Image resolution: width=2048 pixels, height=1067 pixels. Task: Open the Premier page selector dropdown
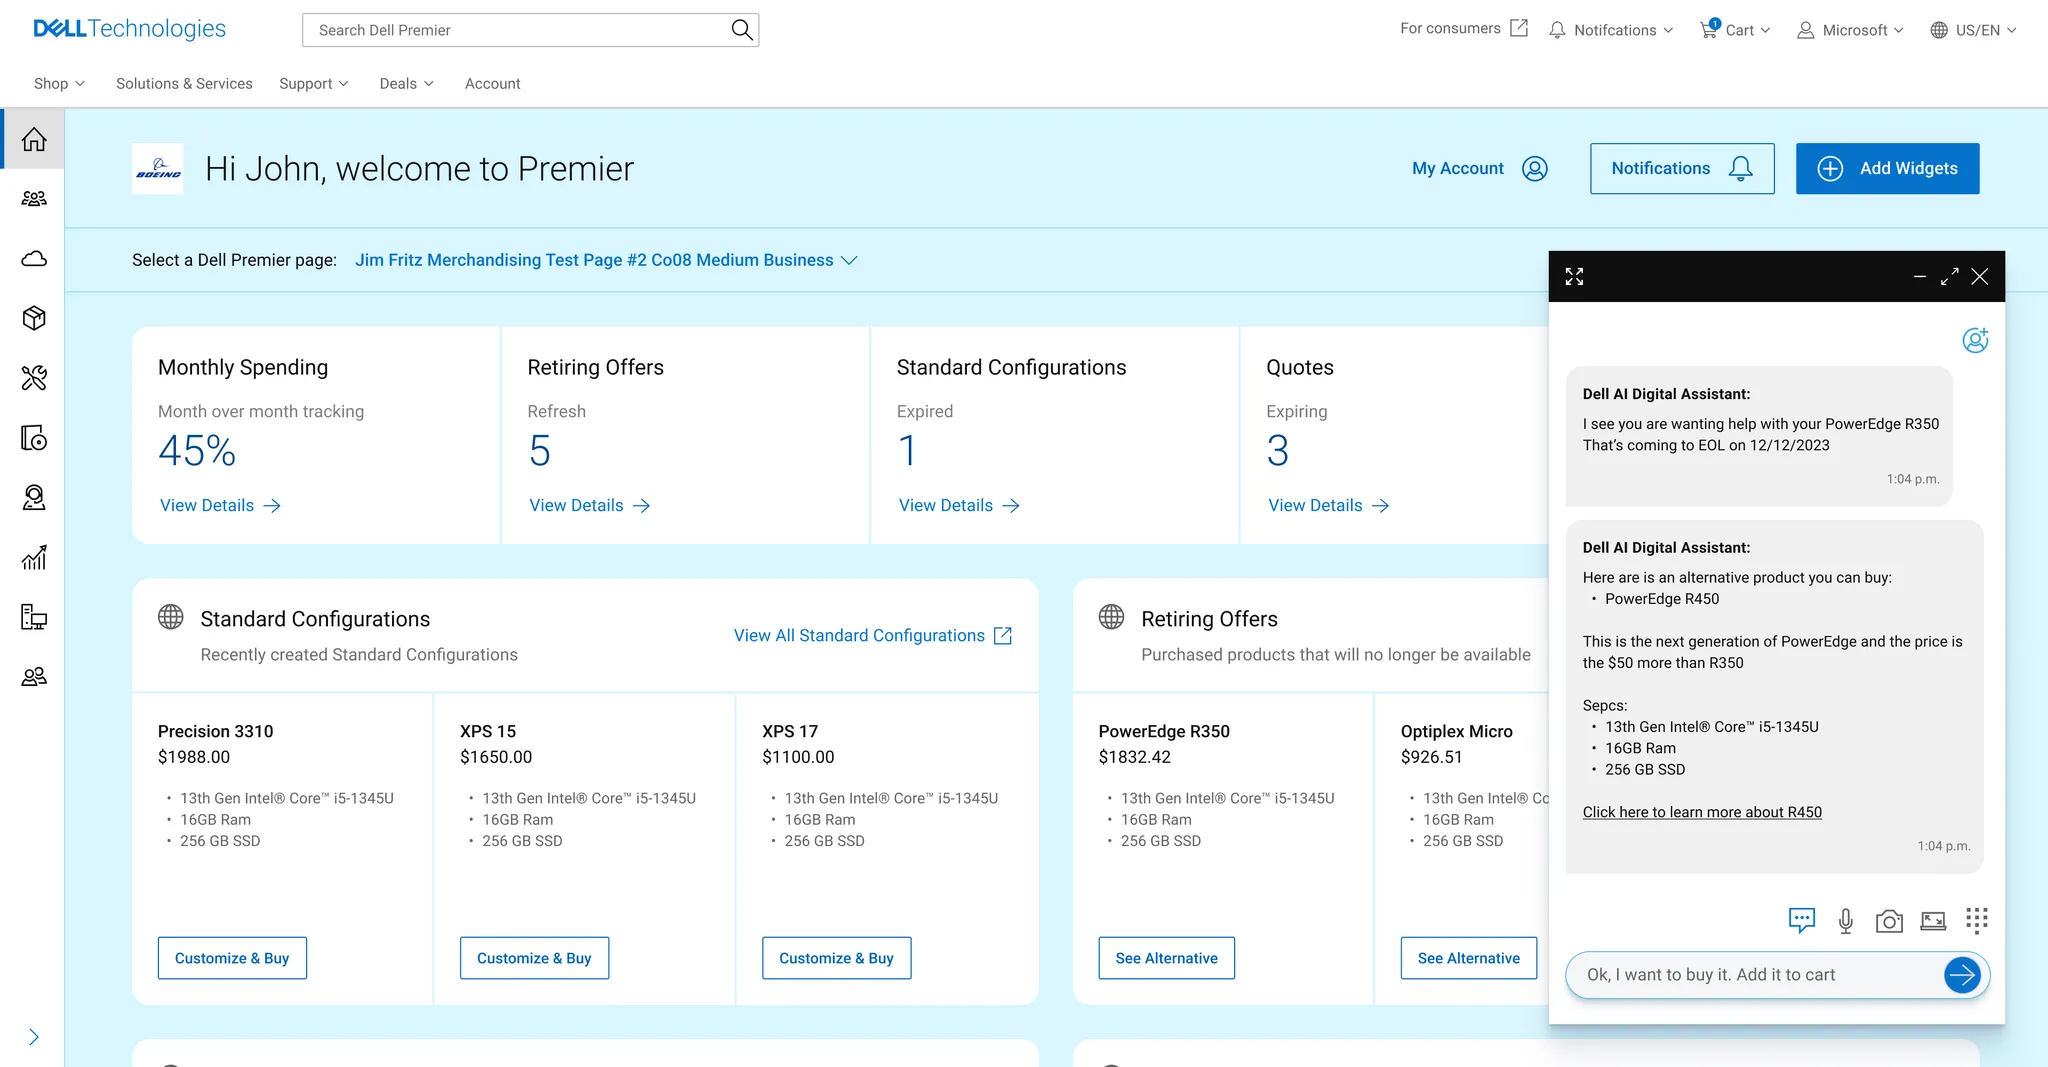tap(606, 260)
